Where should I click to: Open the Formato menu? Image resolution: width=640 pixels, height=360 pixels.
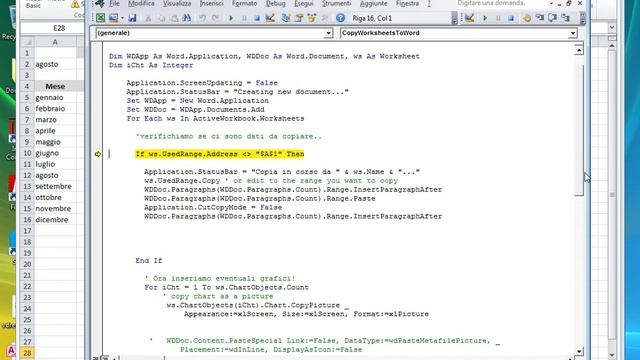tap(244, 3)
